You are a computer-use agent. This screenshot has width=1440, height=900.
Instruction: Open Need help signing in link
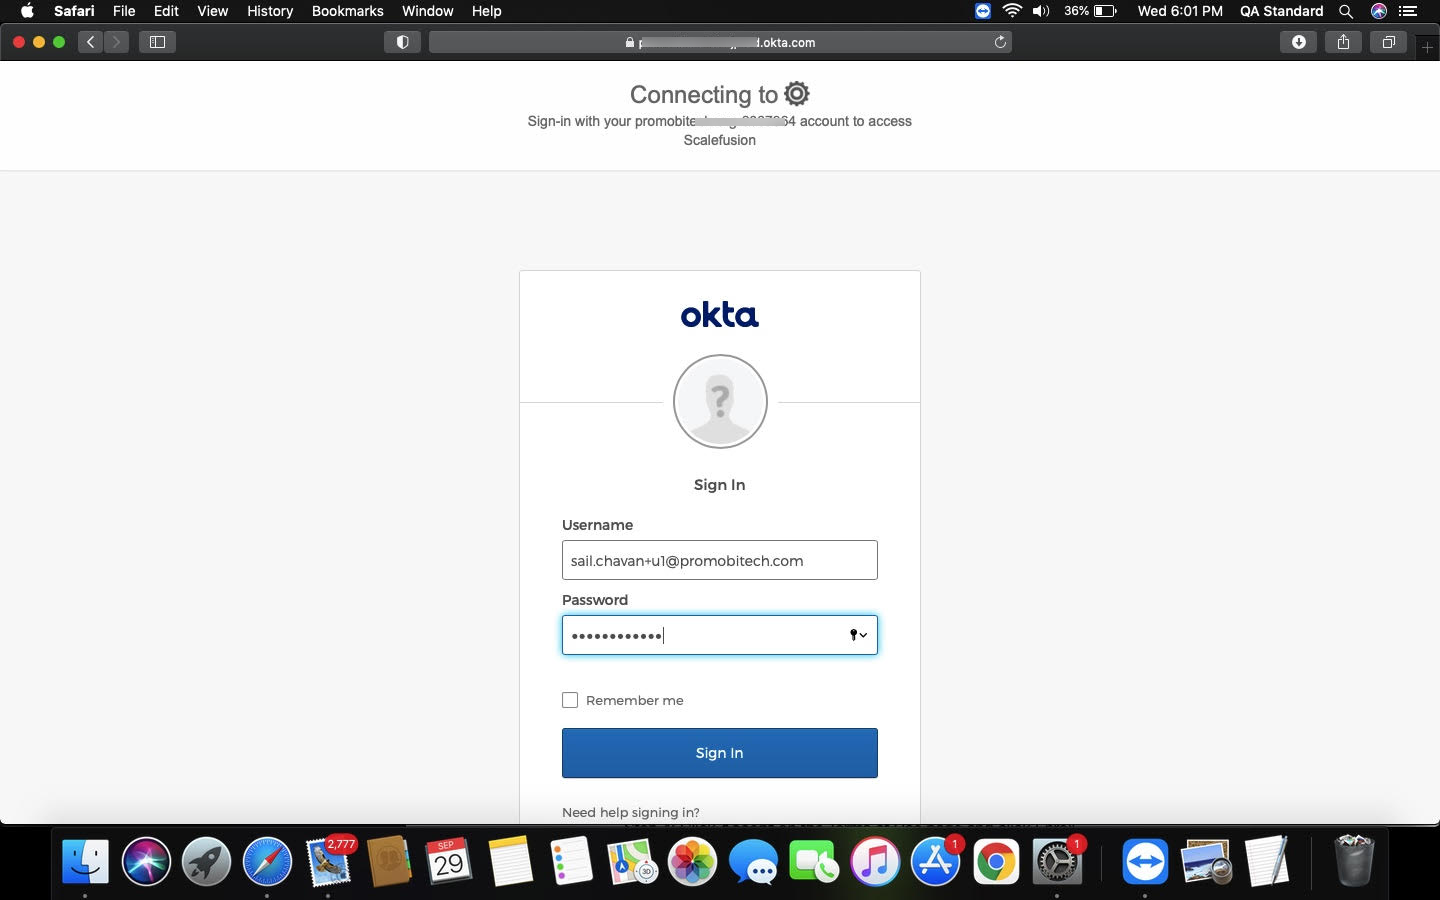pyautogui.click(x=631, y=812)
